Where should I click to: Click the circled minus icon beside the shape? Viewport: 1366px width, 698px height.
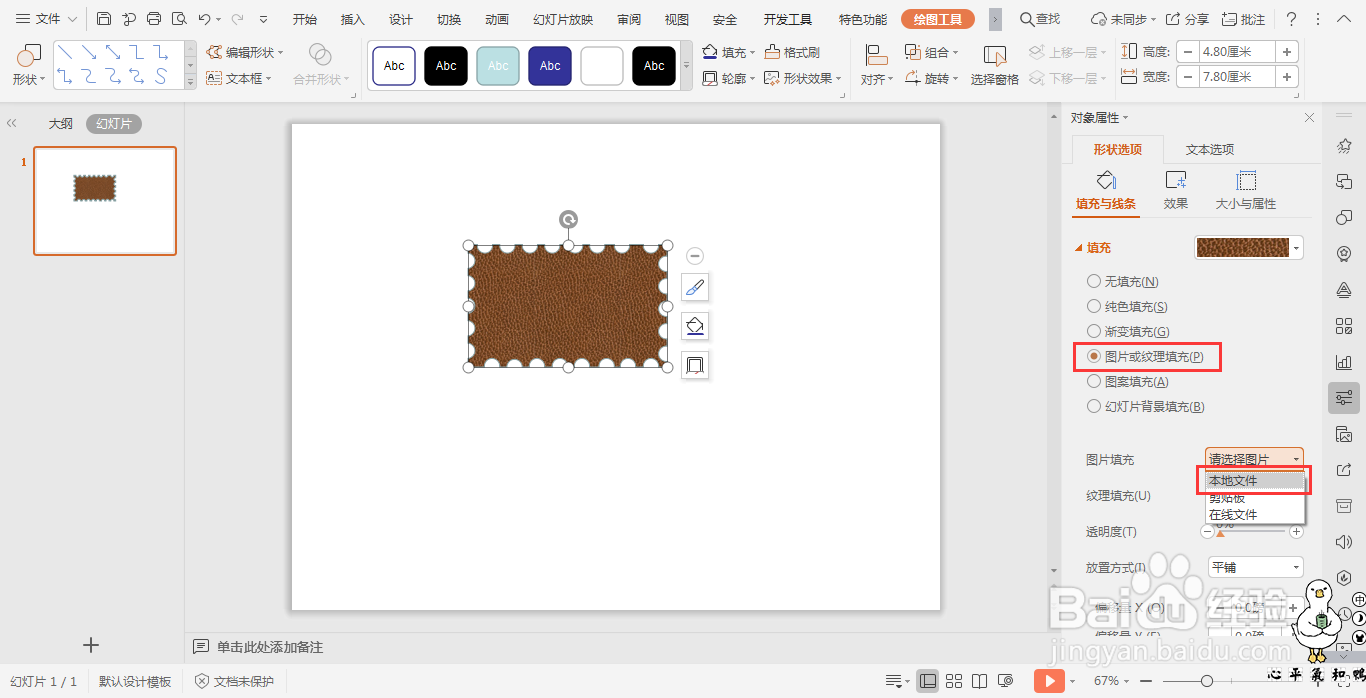pos(695,256)
